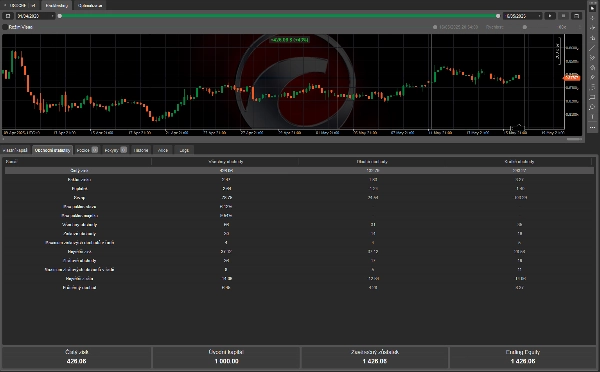Stop the backtest with the stop button
This screenshot has height=372, width=600.
(563, 16)
